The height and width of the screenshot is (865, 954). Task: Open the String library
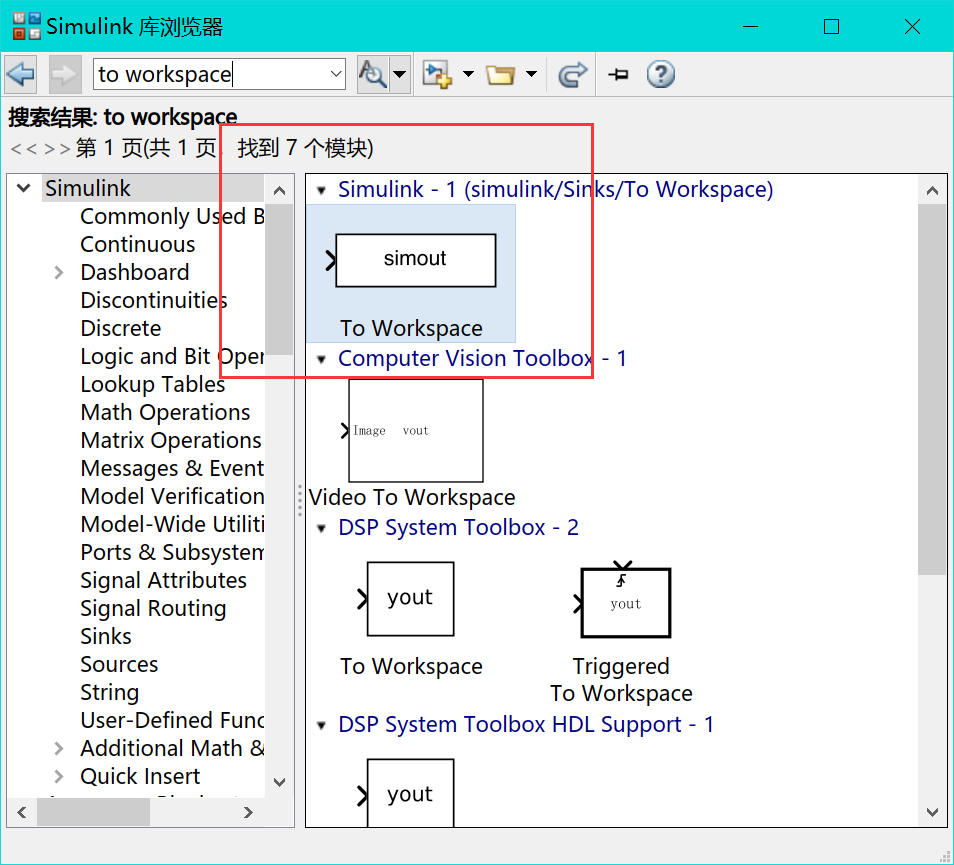pyautogui.click(x=110, y=692)
